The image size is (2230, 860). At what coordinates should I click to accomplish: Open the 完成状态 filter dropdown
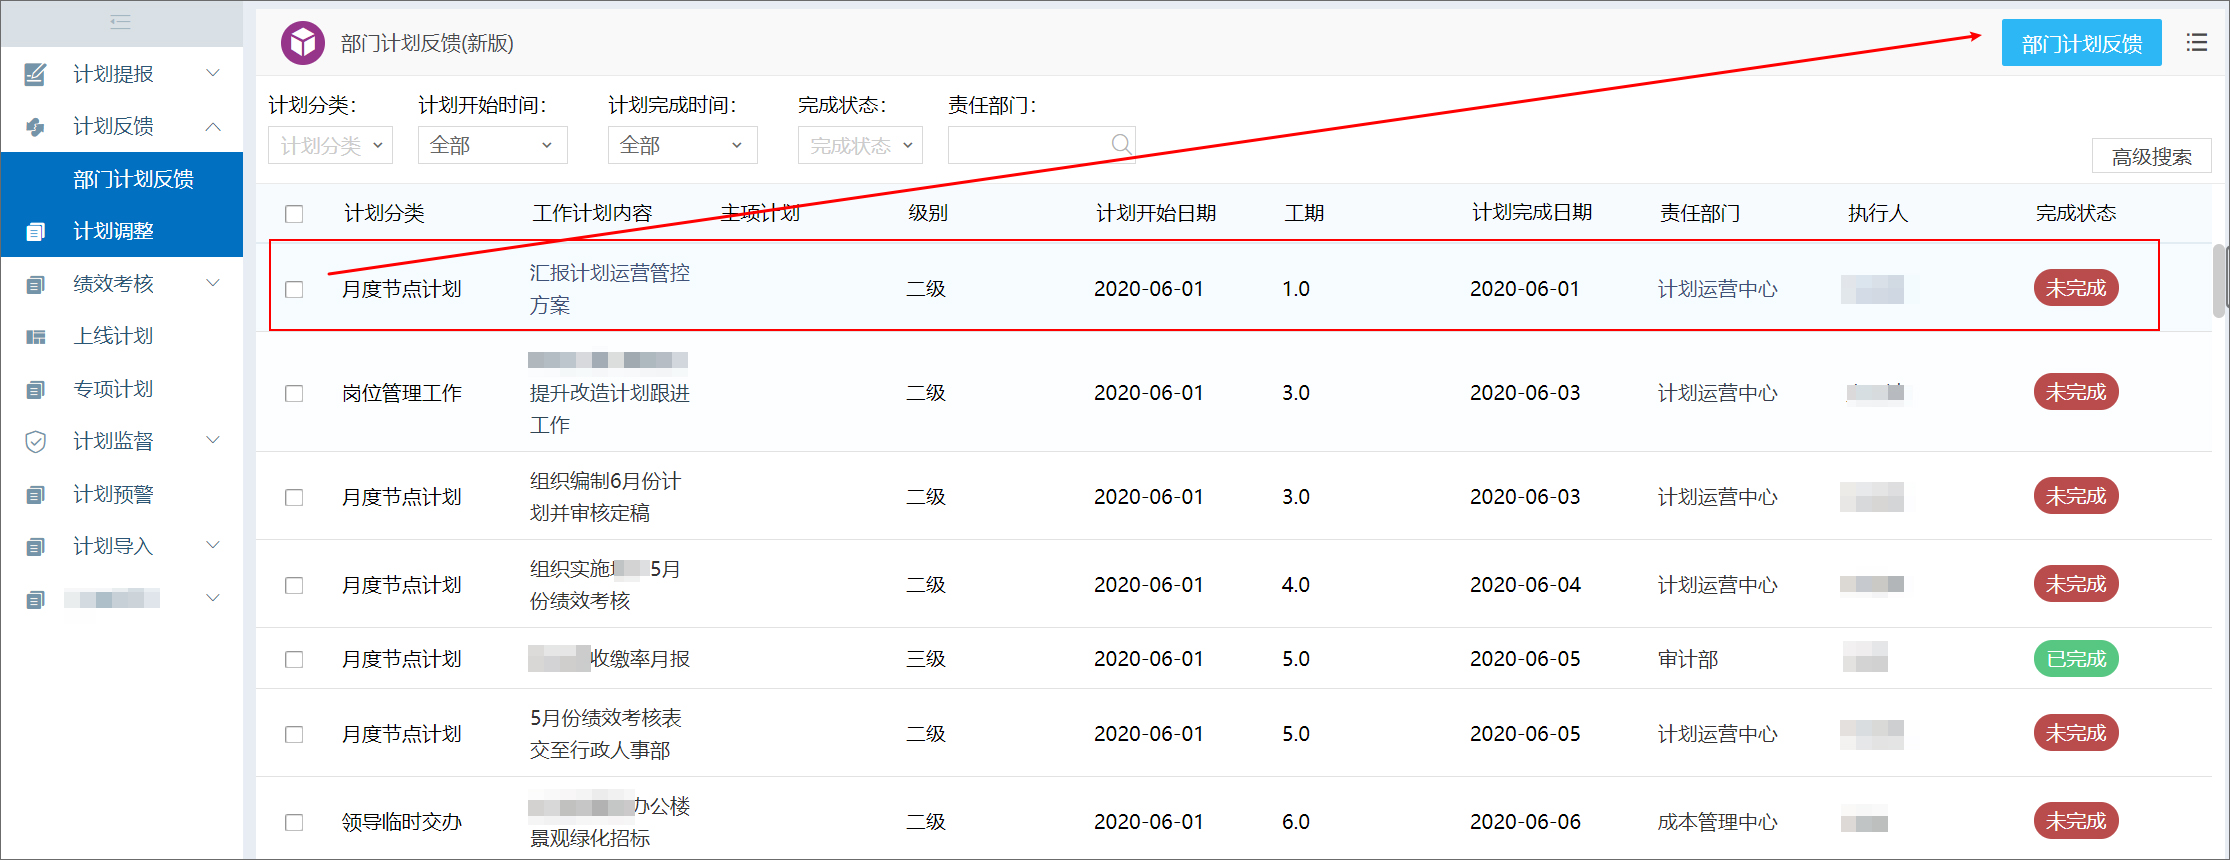coord(860,145)
